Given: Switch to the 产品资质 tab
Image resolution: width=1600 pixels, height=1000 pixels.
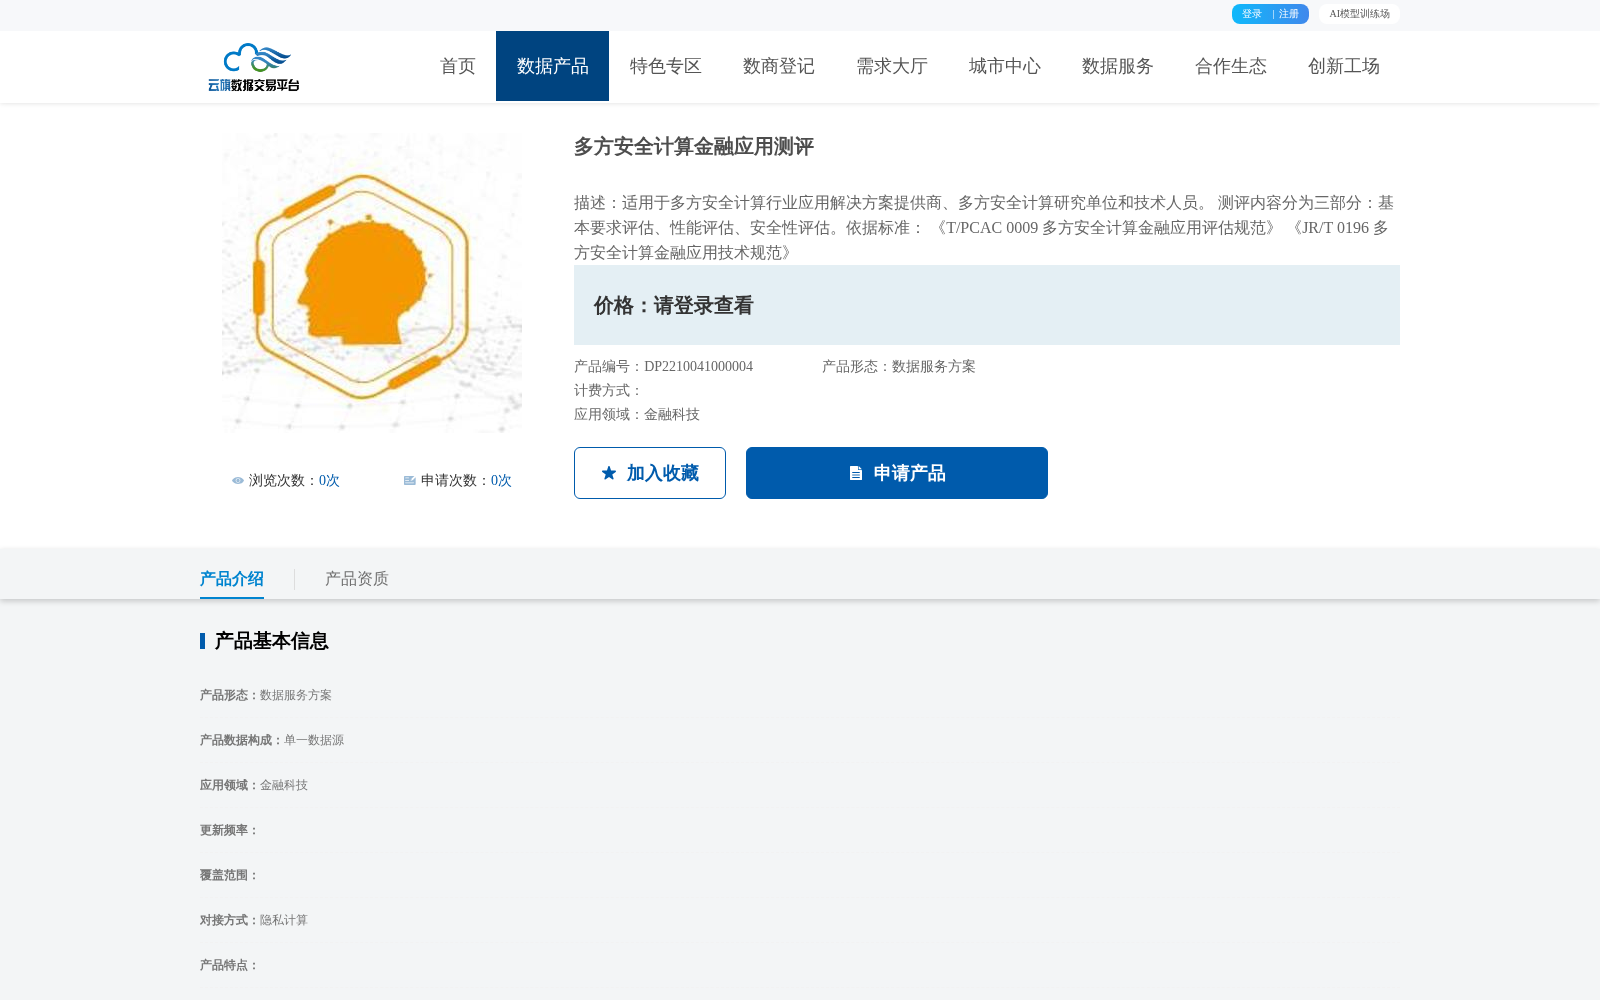Looking at the screenshot, I should (x=357, y=579).
